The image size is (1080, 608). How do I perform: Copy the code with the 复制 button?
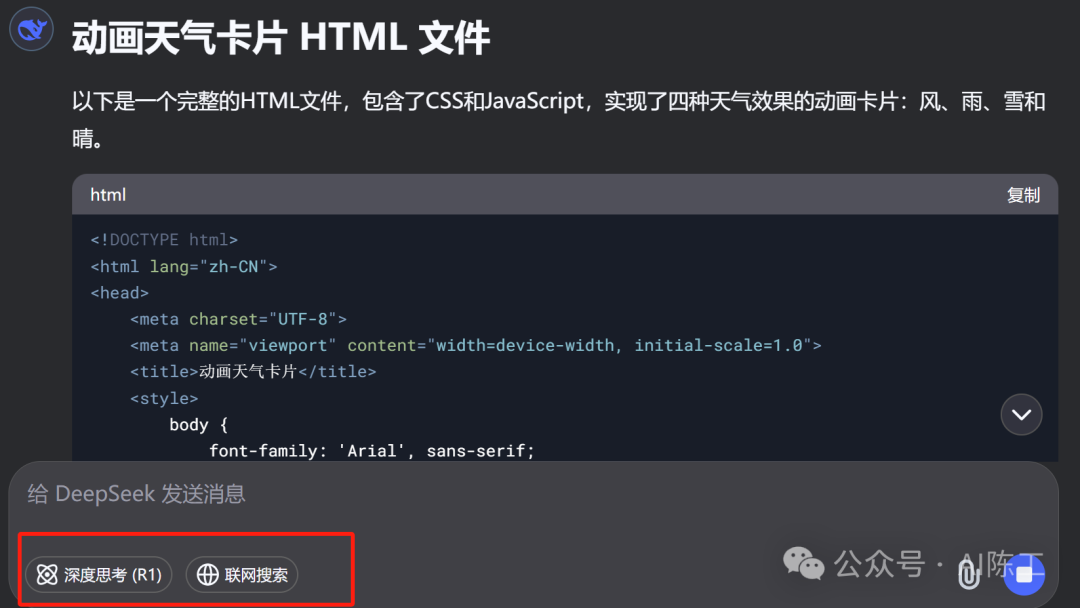(x=1023, y=195)
